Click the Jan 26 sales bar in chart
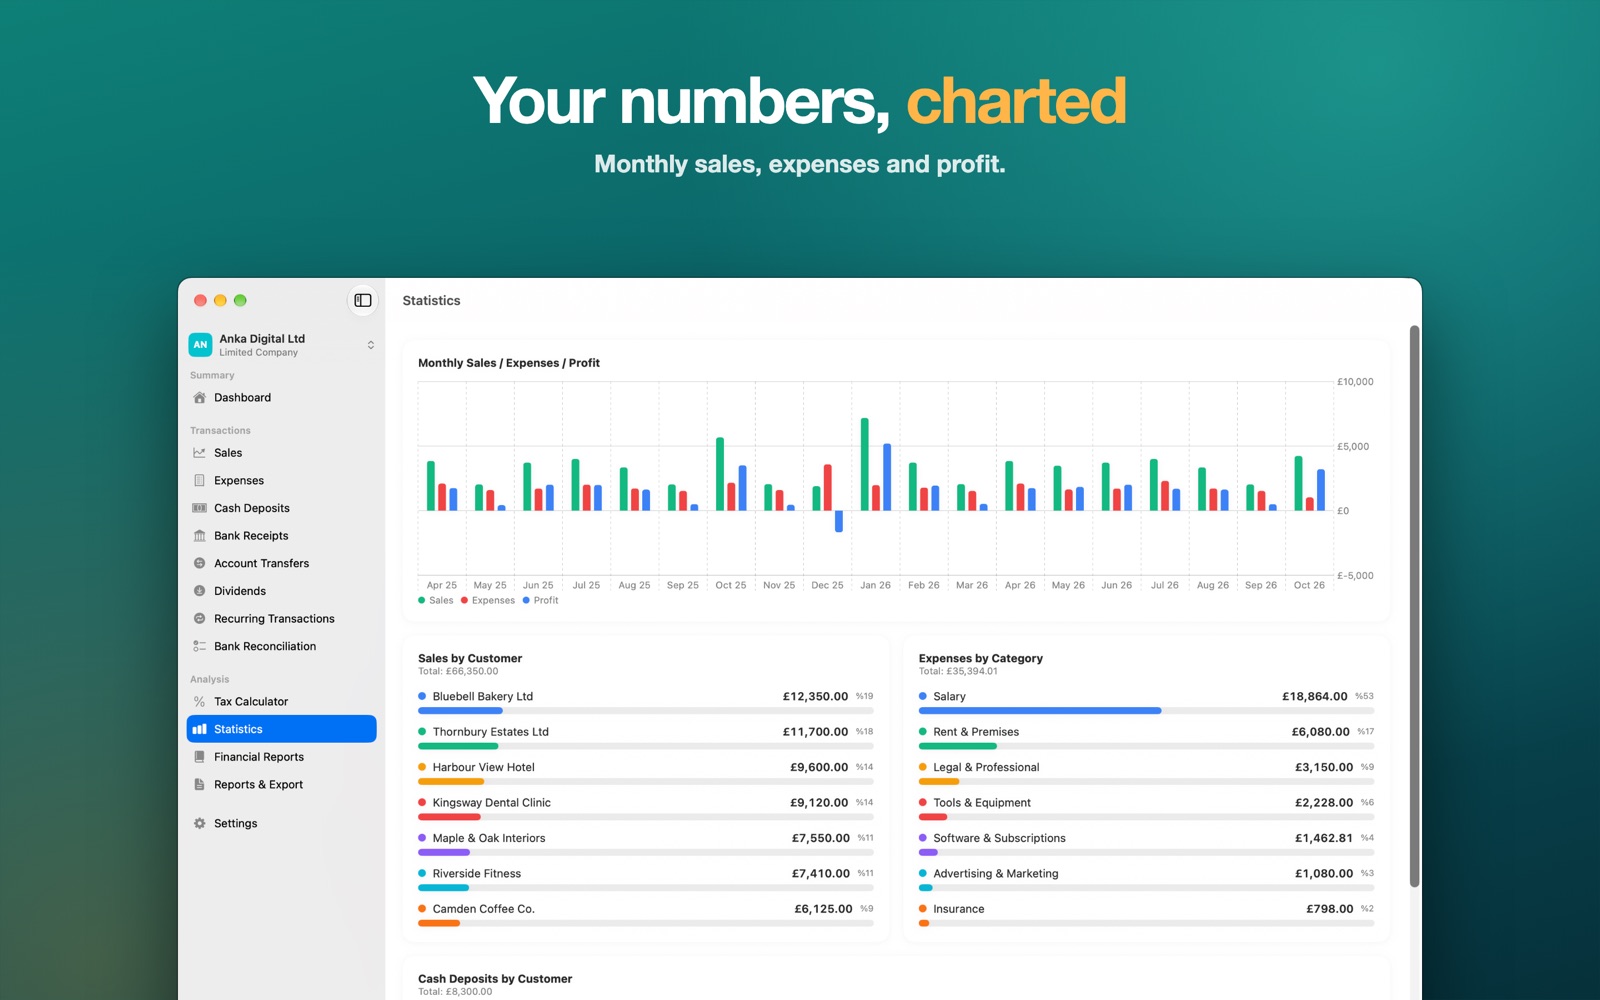Viewport: 1600px width, 1000px height. coord(865,465)
